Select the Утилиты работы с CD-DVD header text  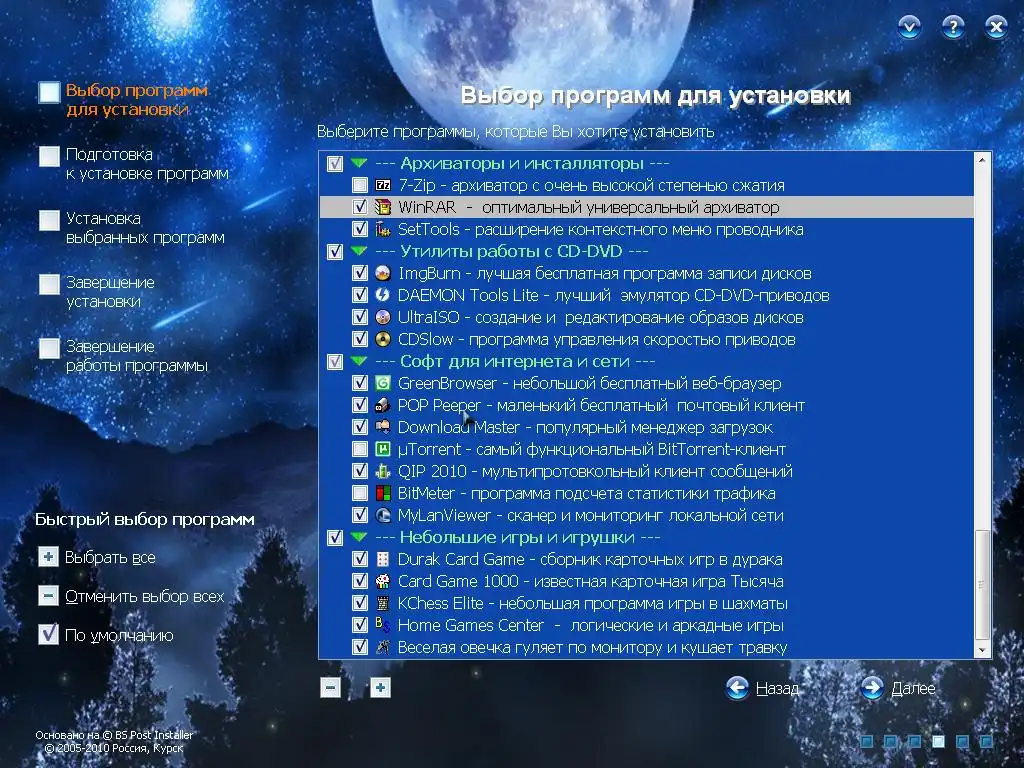tap(511, 251)
